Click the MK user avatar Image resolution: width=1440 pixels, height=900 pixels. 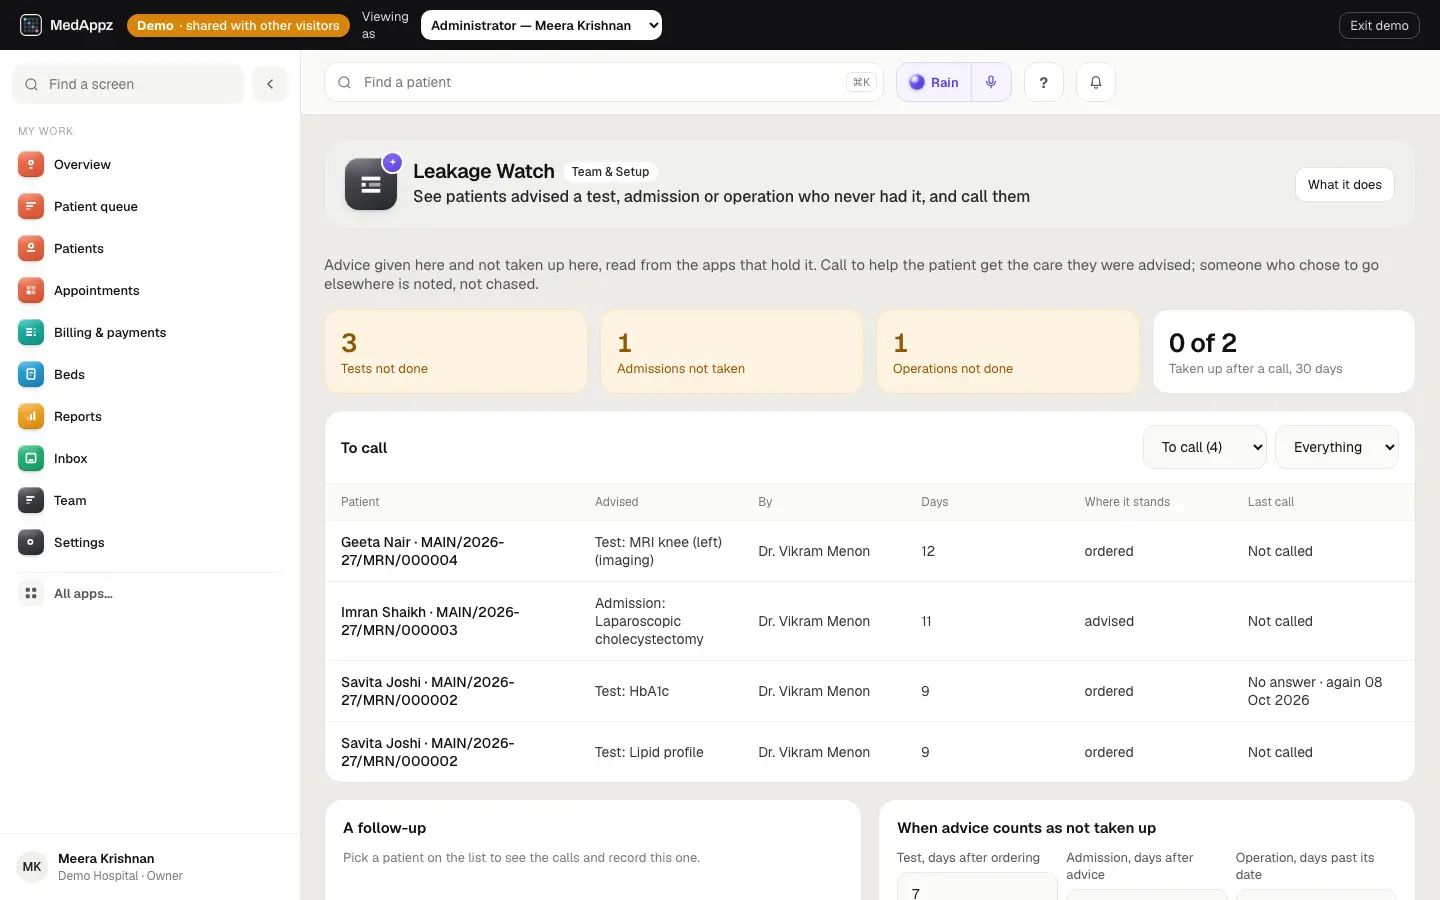[32, 867]
